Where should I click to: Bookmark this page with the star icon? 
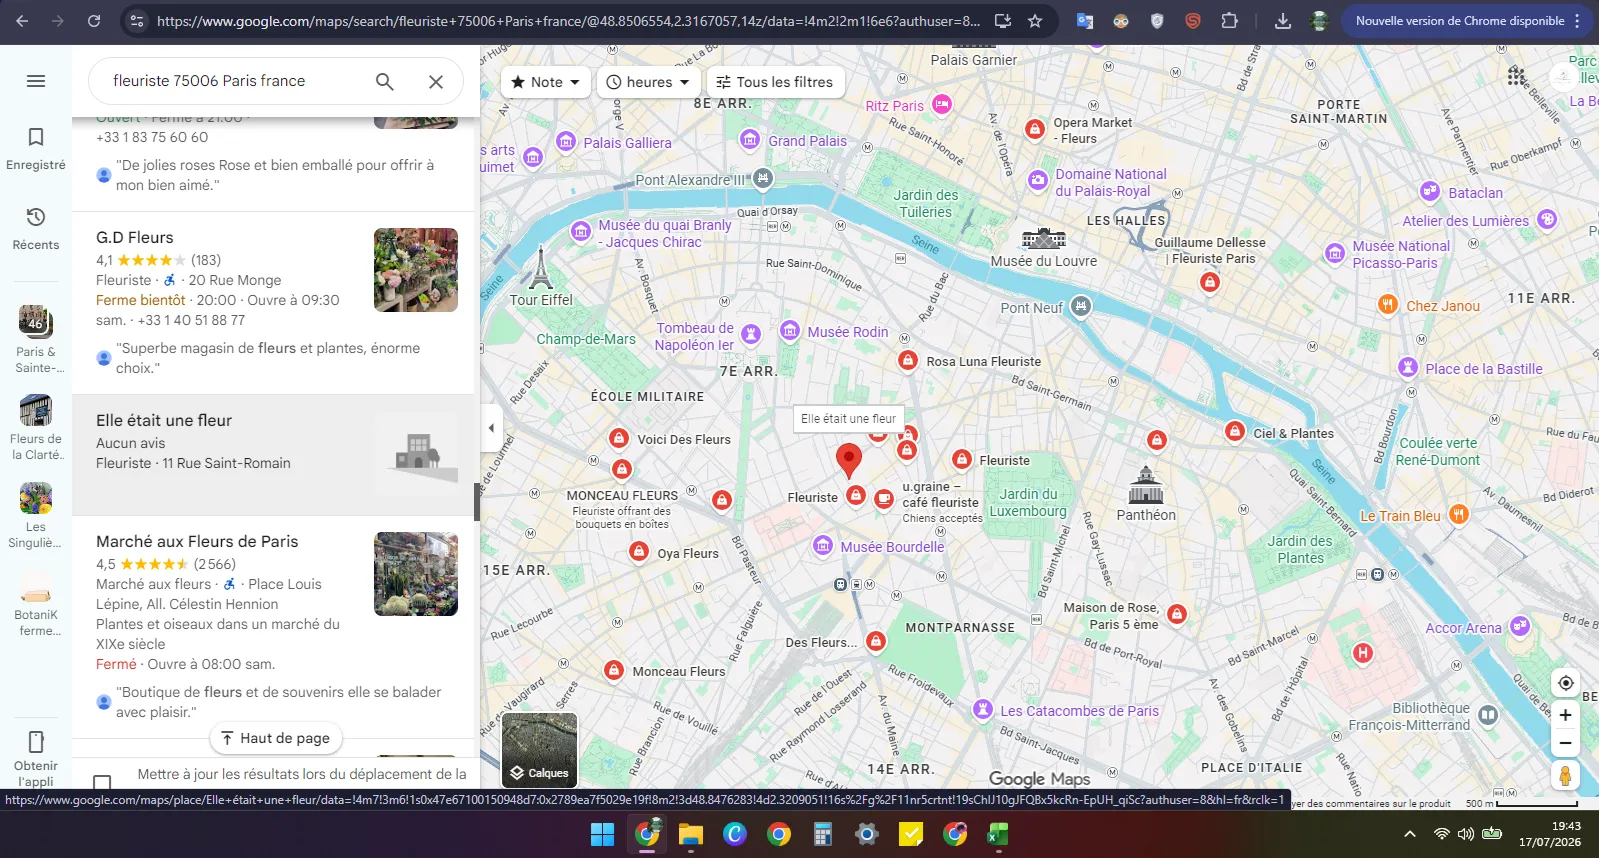(1035, 21)
